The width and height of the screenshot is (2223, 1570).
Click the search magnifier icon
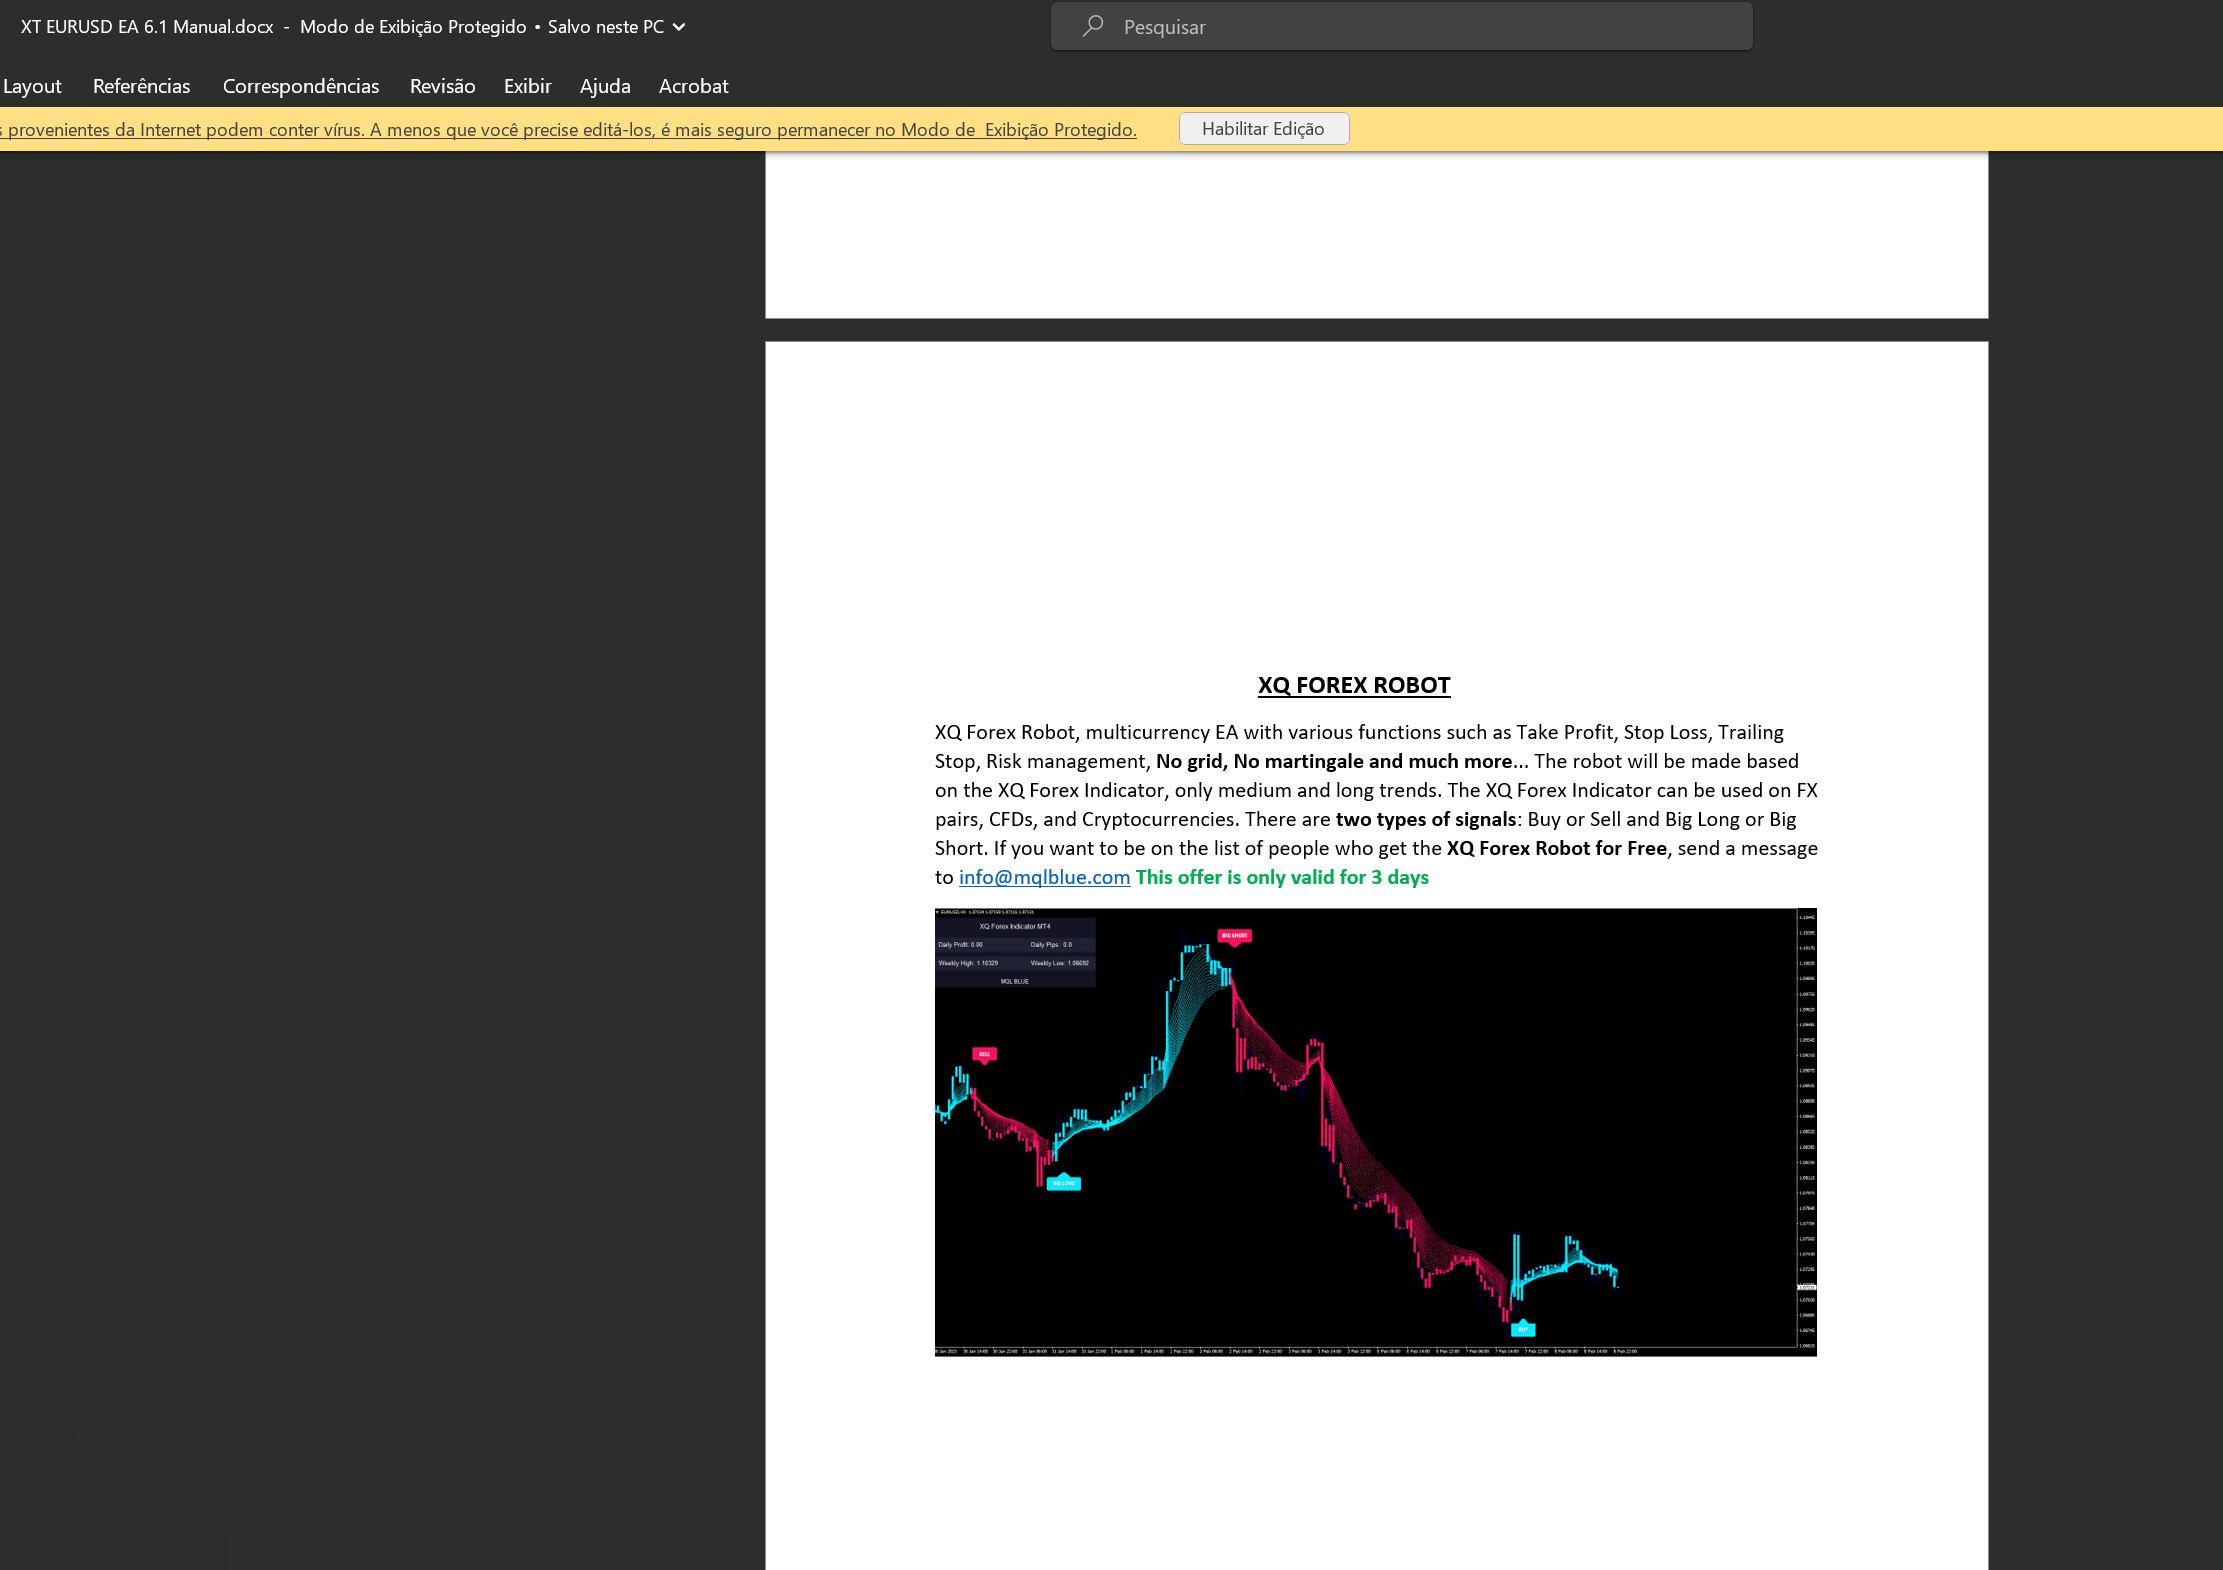tap(1093, 26)
